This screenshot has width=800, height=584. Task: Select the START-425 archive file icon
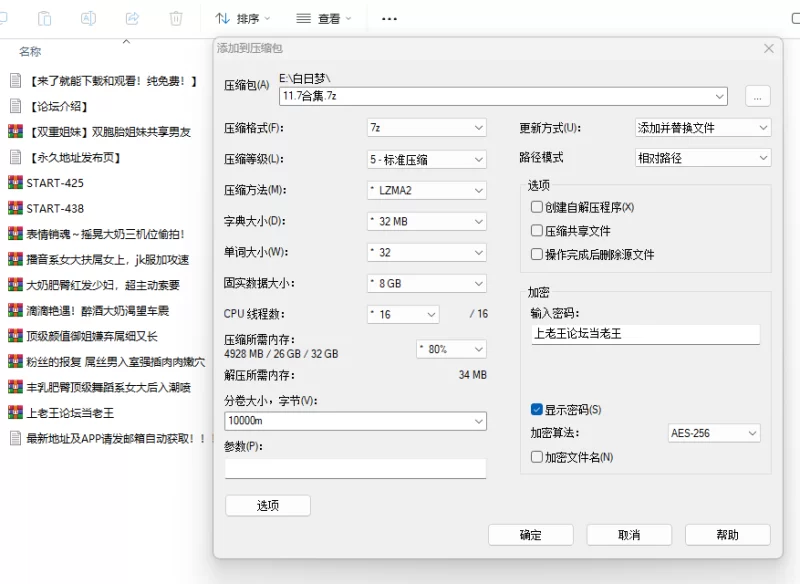point(15,183)
